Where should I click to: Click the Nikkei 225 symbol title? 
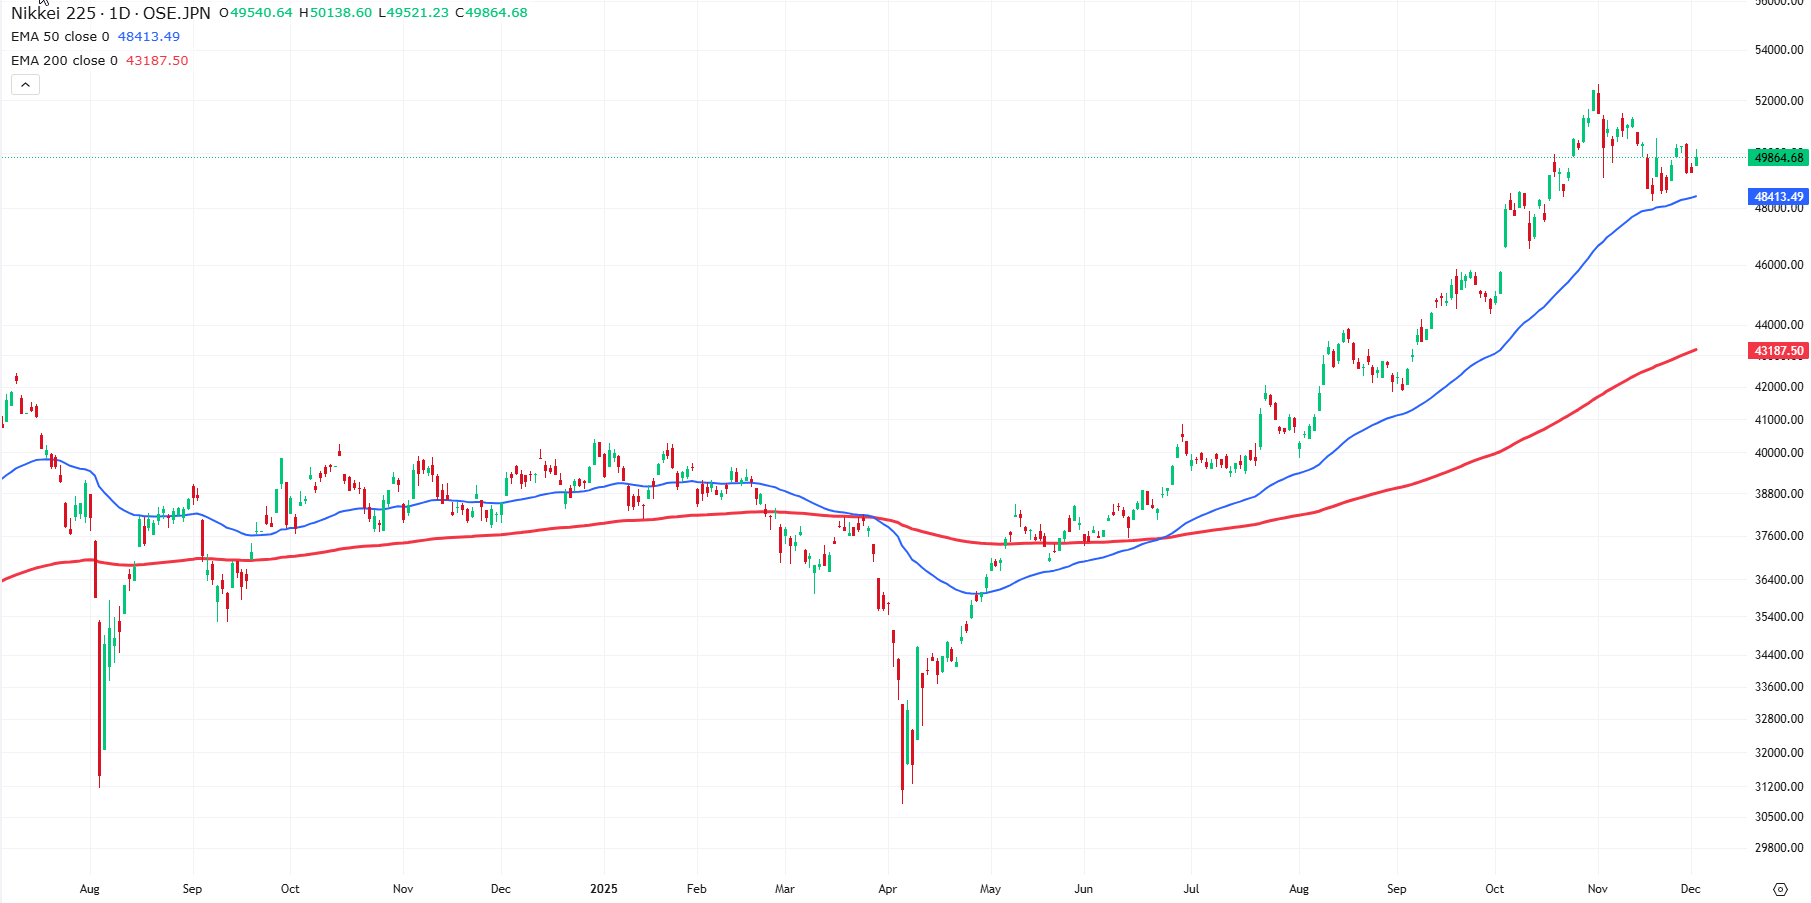(110, 13)
